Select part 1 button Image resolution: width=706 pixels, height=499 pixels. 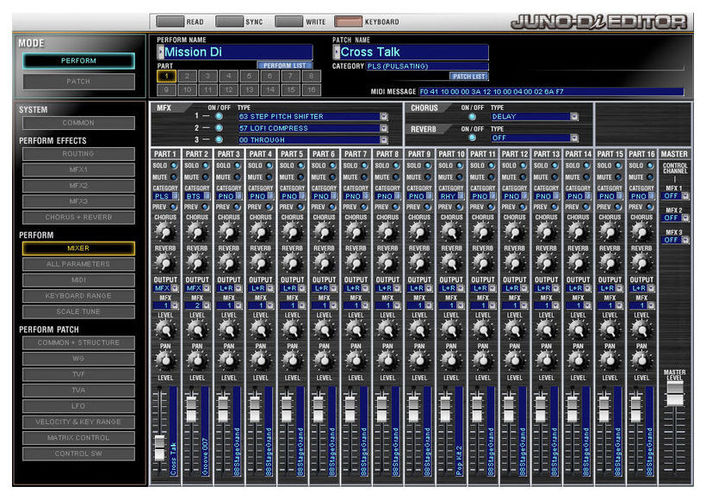pyautogui.click(x=166, y=76)
